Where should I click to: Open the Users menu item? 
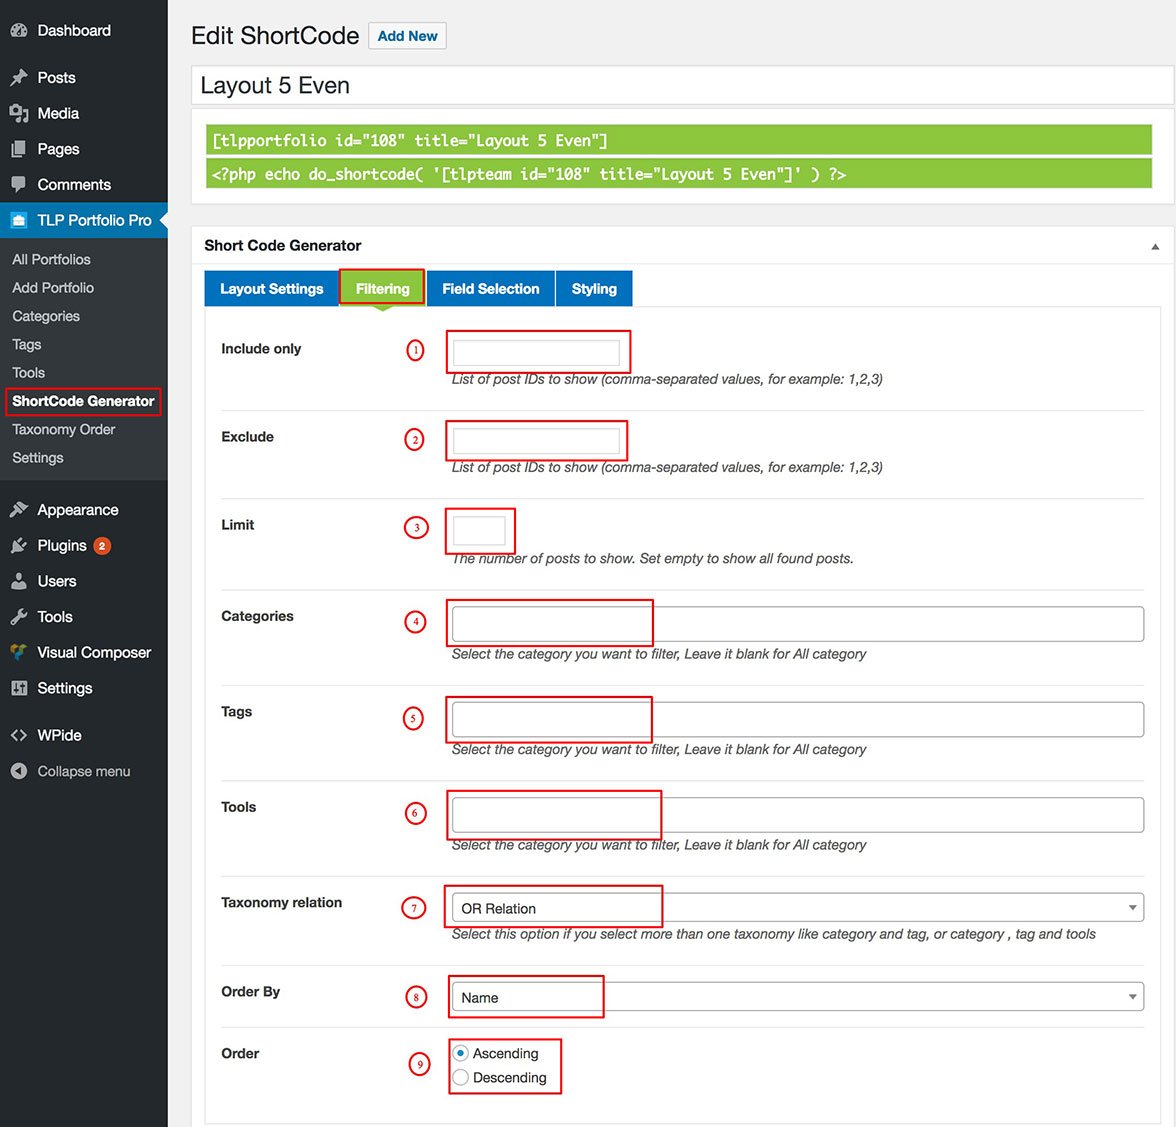point(84,581)
